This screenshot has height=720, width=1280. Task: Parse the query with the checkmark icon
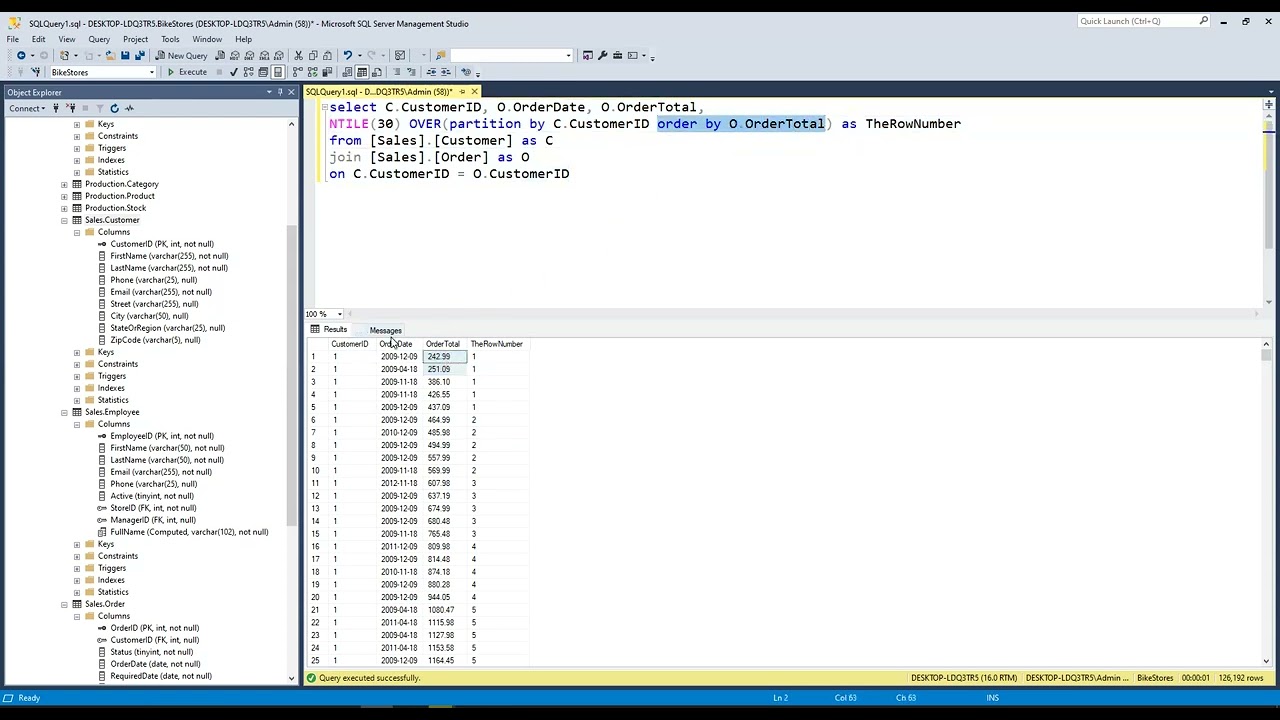tap(234, 72)
